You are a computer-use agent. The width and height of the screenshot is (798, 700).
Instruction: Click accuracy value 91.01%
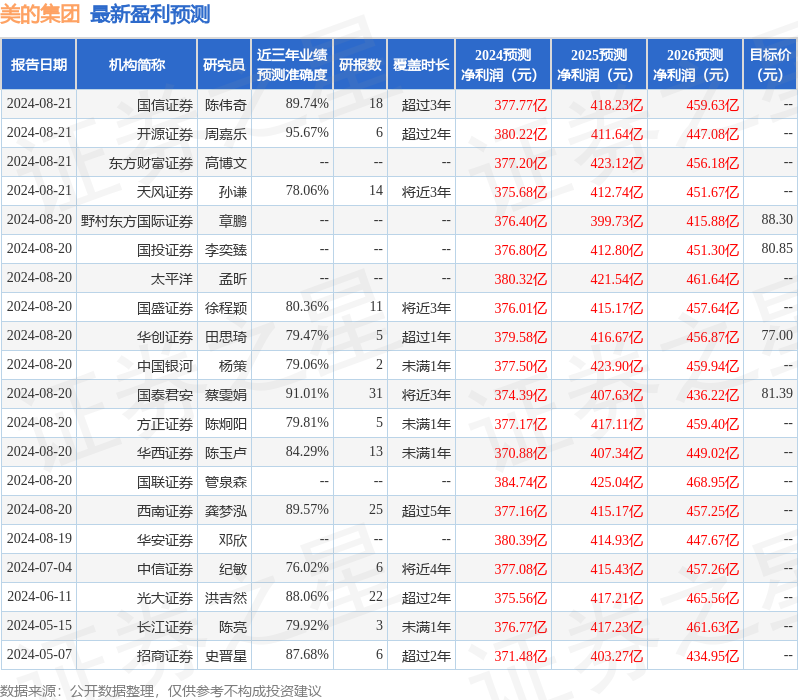[307, 394]
